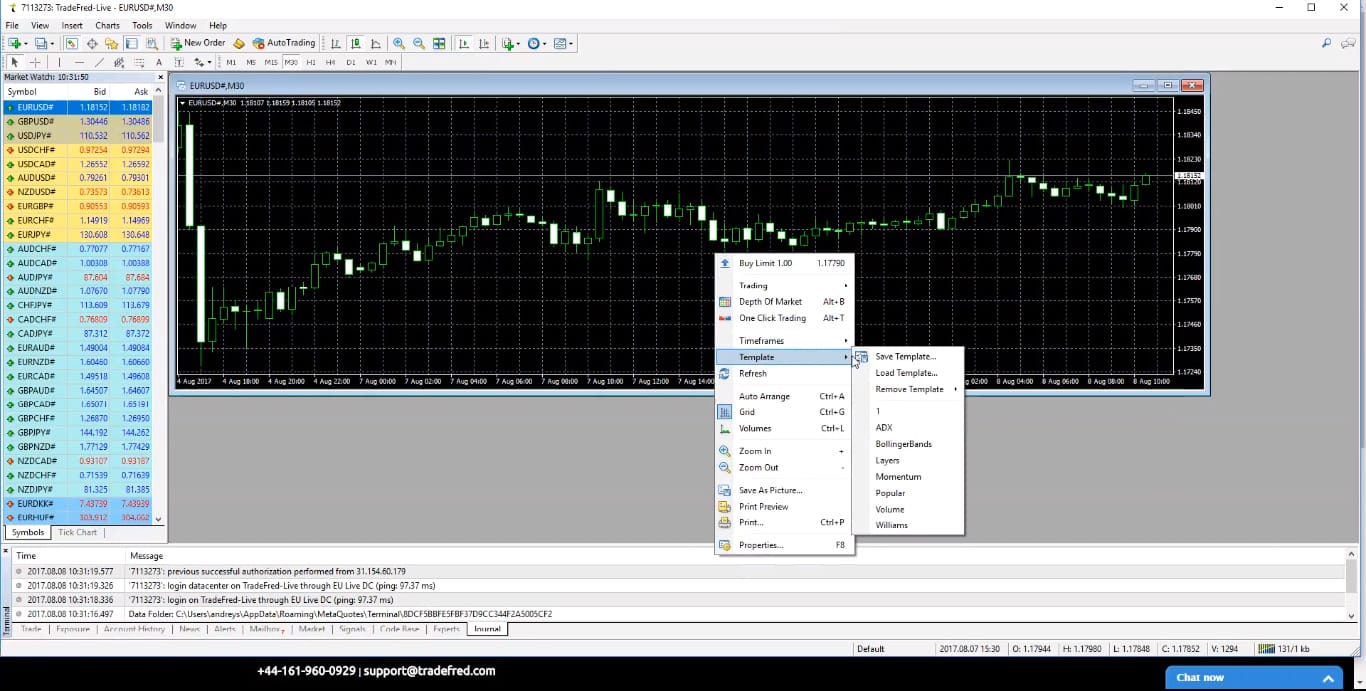Toggle Auto Arrange in the context menu
The image size is (1366, 691).
pyautogui.click(x=783, y=396)
